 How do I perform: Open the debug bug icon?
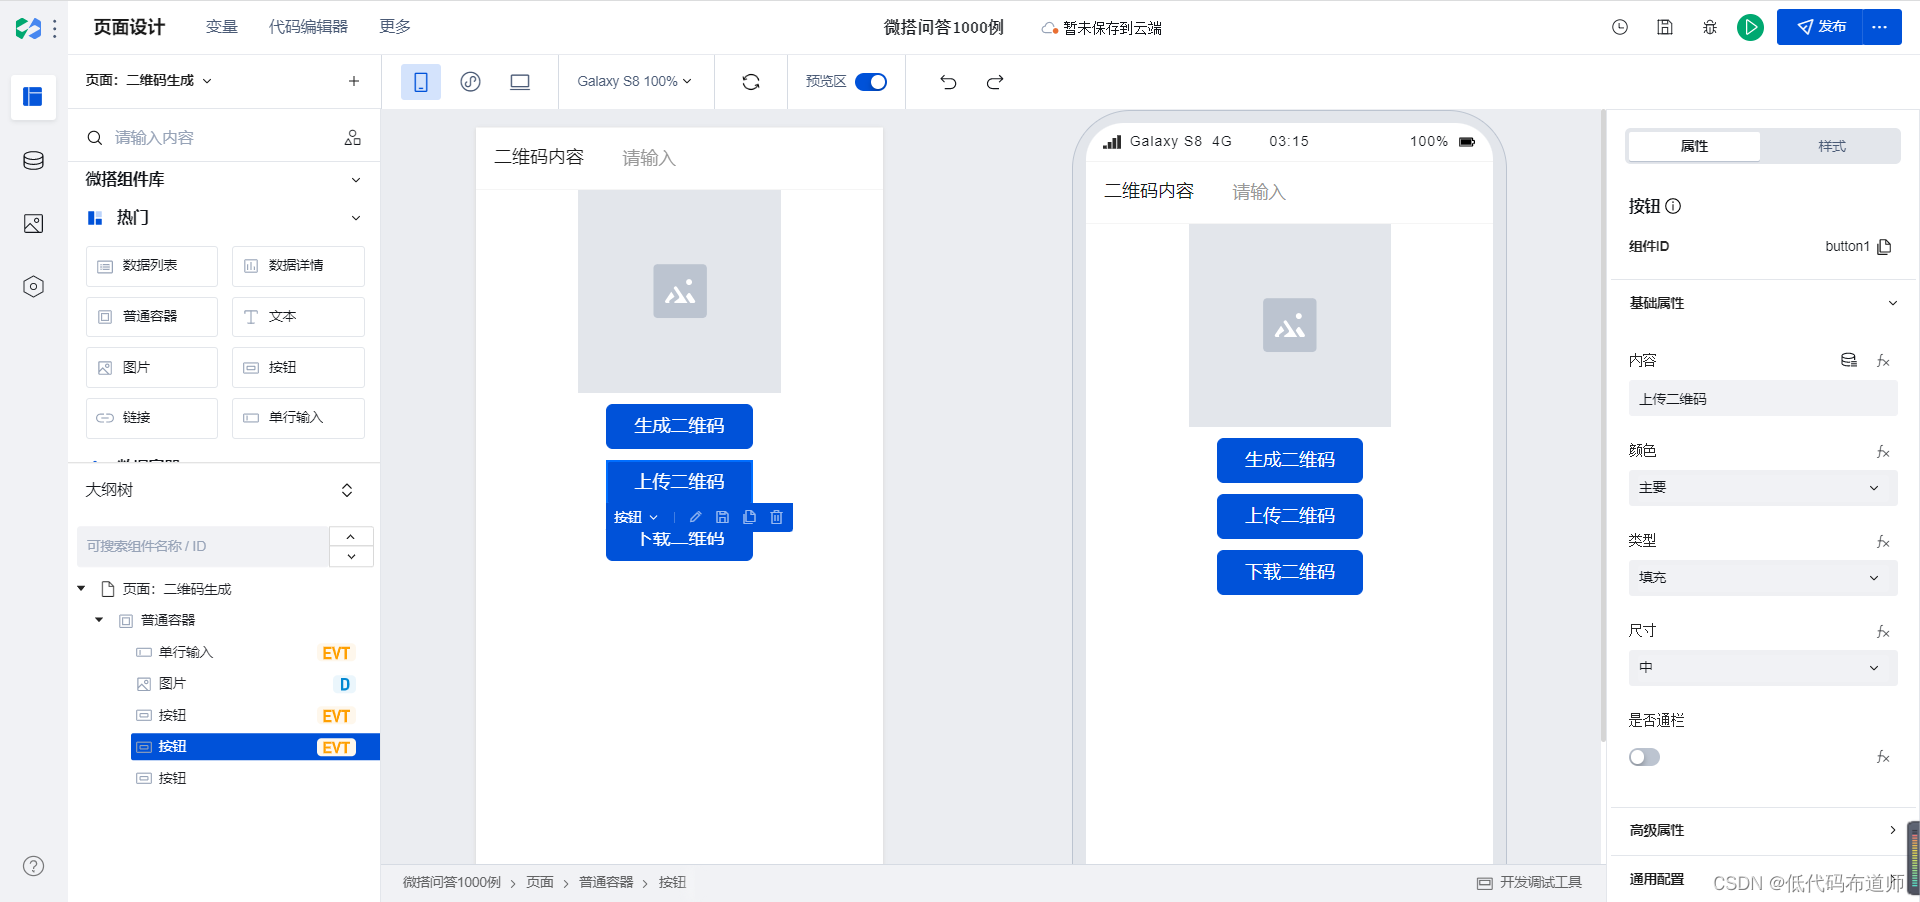(x=1710, y=27)
